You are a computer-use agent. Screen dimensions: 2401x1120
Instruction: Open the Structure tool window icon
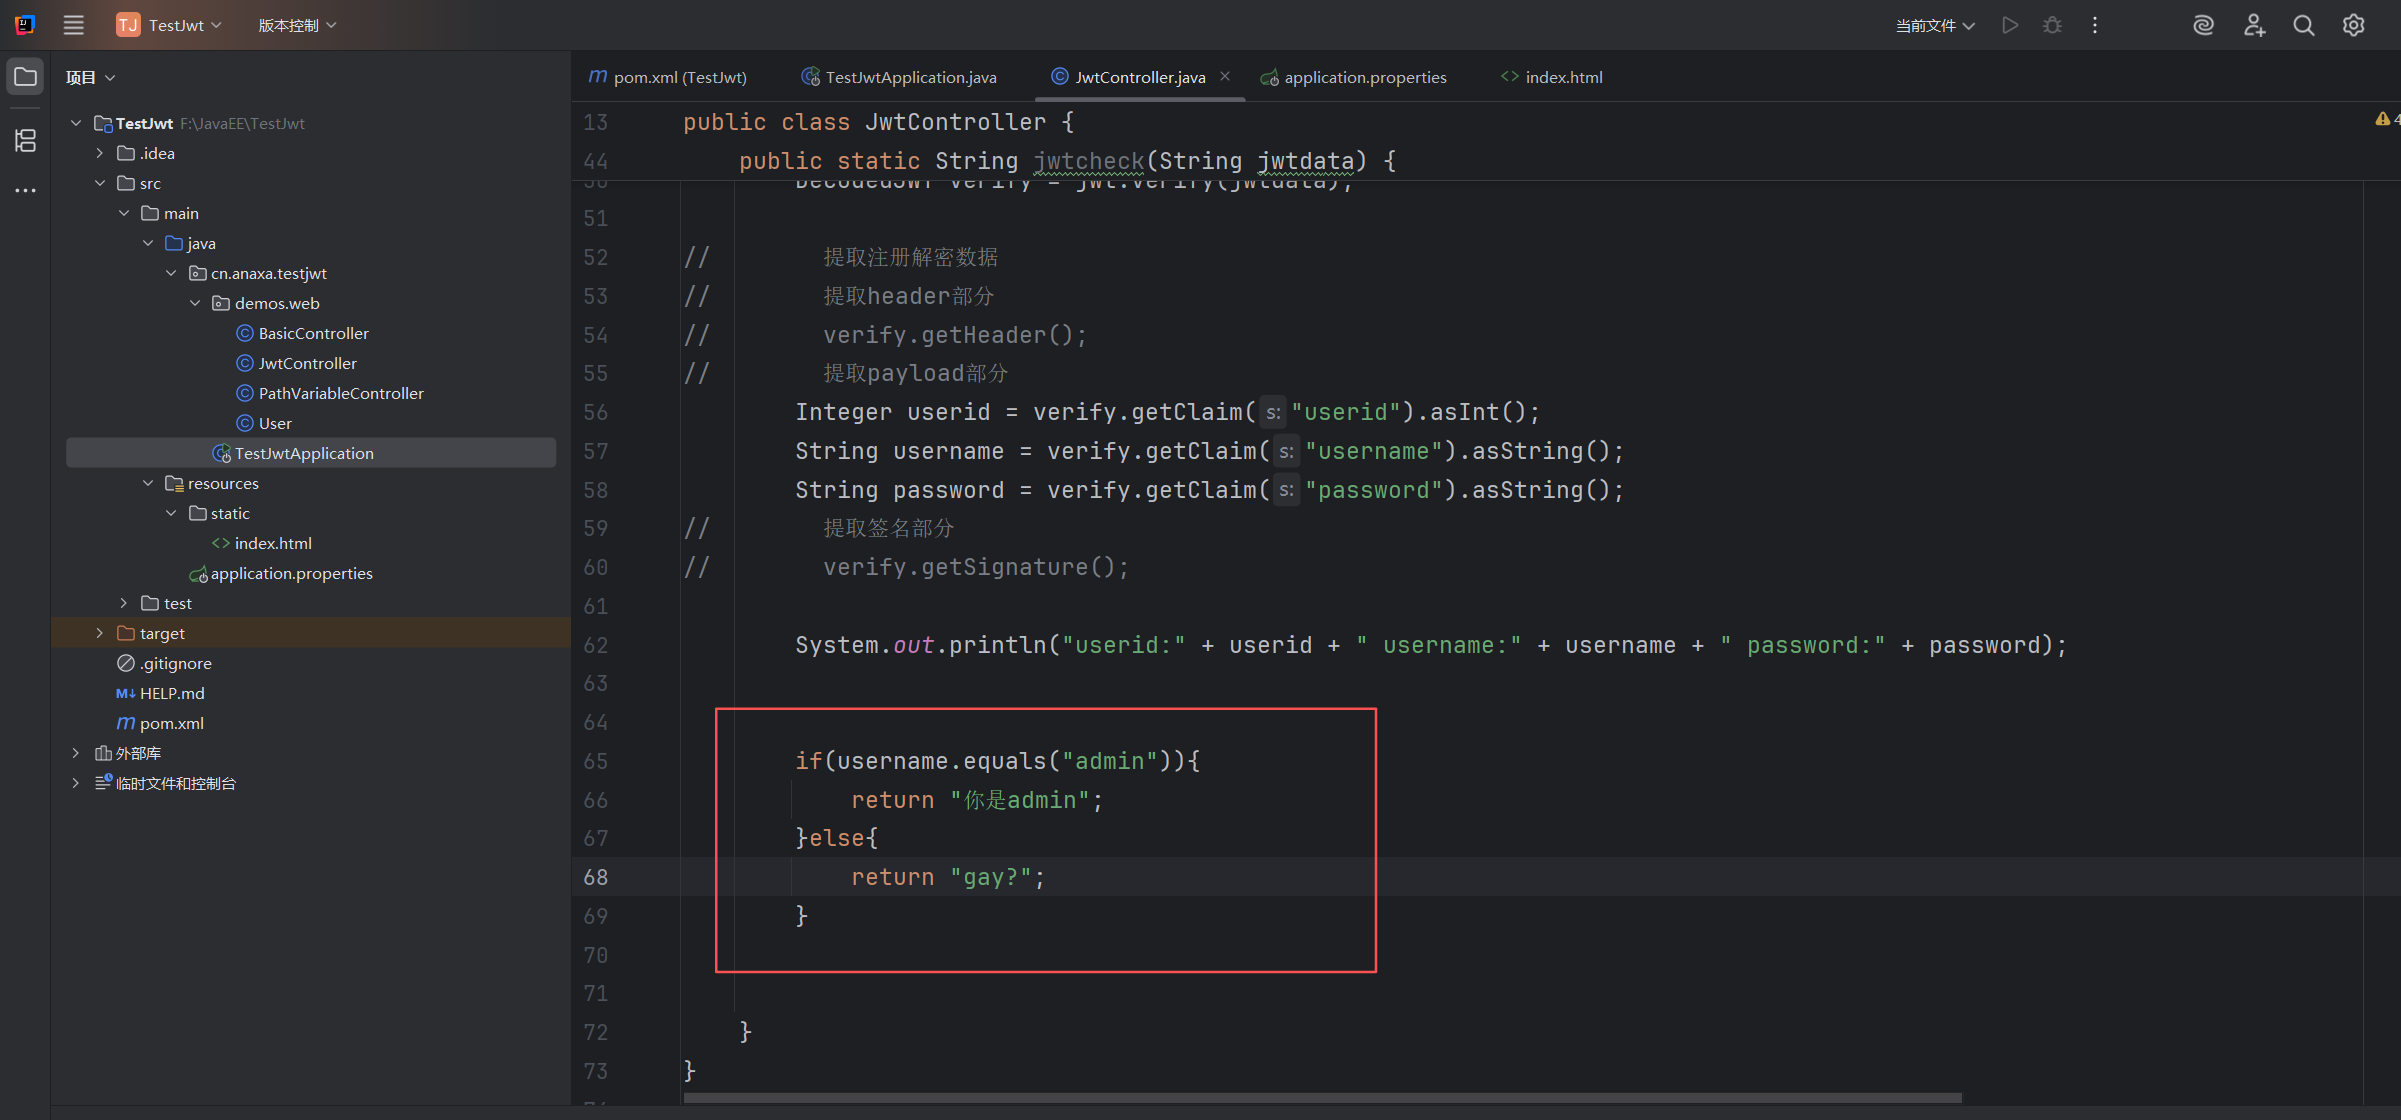pyautogui.click(x=26, y=140)
